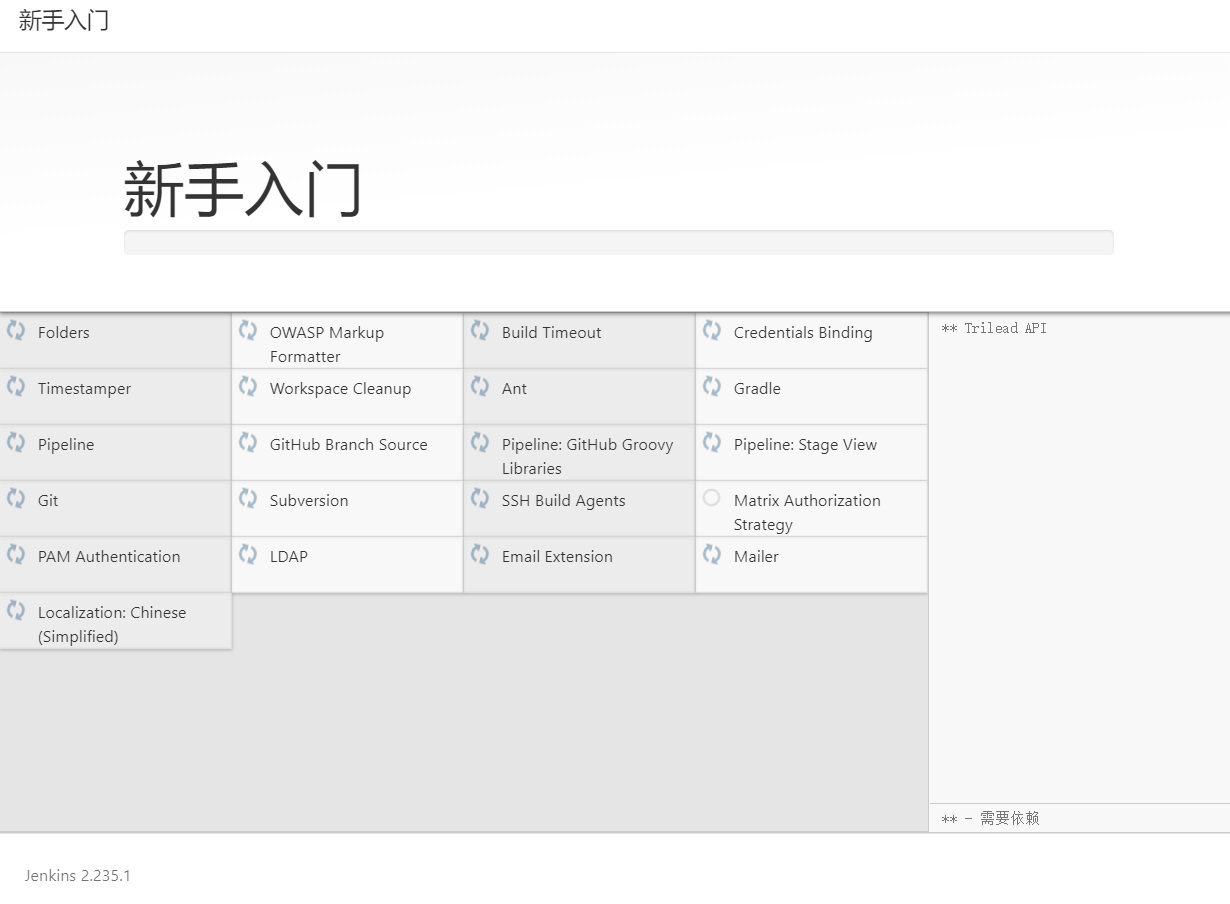Click the spinner icon beside Mailer

pos(712,555)
